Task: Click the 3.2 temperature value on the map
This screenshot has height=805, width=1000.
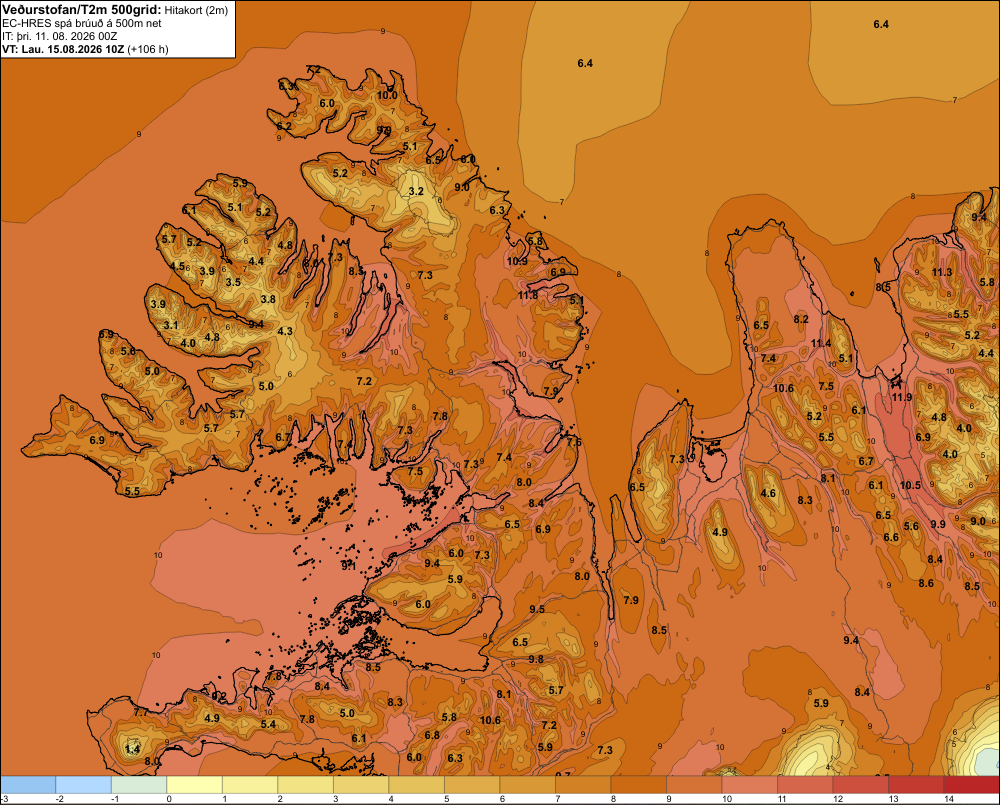Action: click(x=416, y=191)
